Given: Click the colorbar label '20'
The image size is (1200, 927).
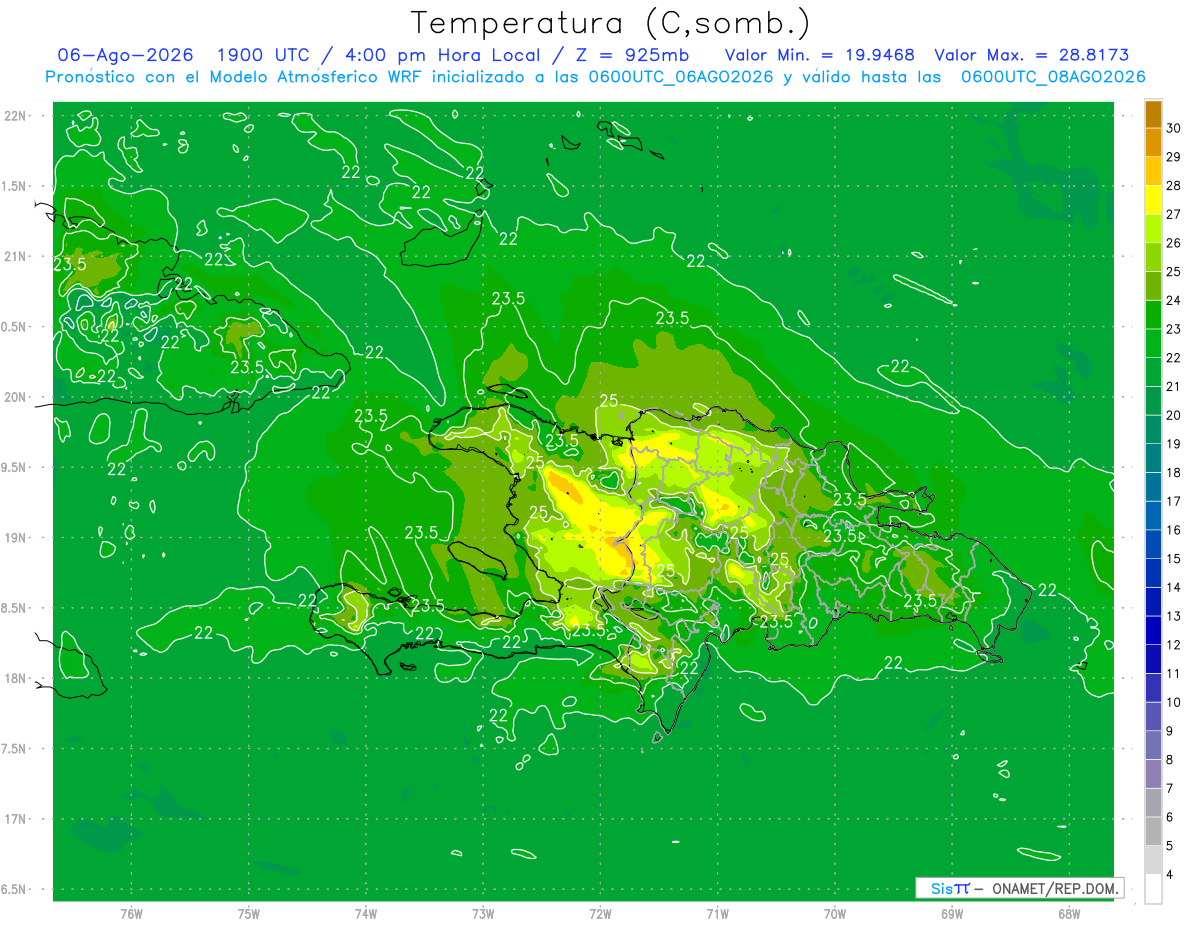Looking at the screenshot, I should pos(1173,415).
